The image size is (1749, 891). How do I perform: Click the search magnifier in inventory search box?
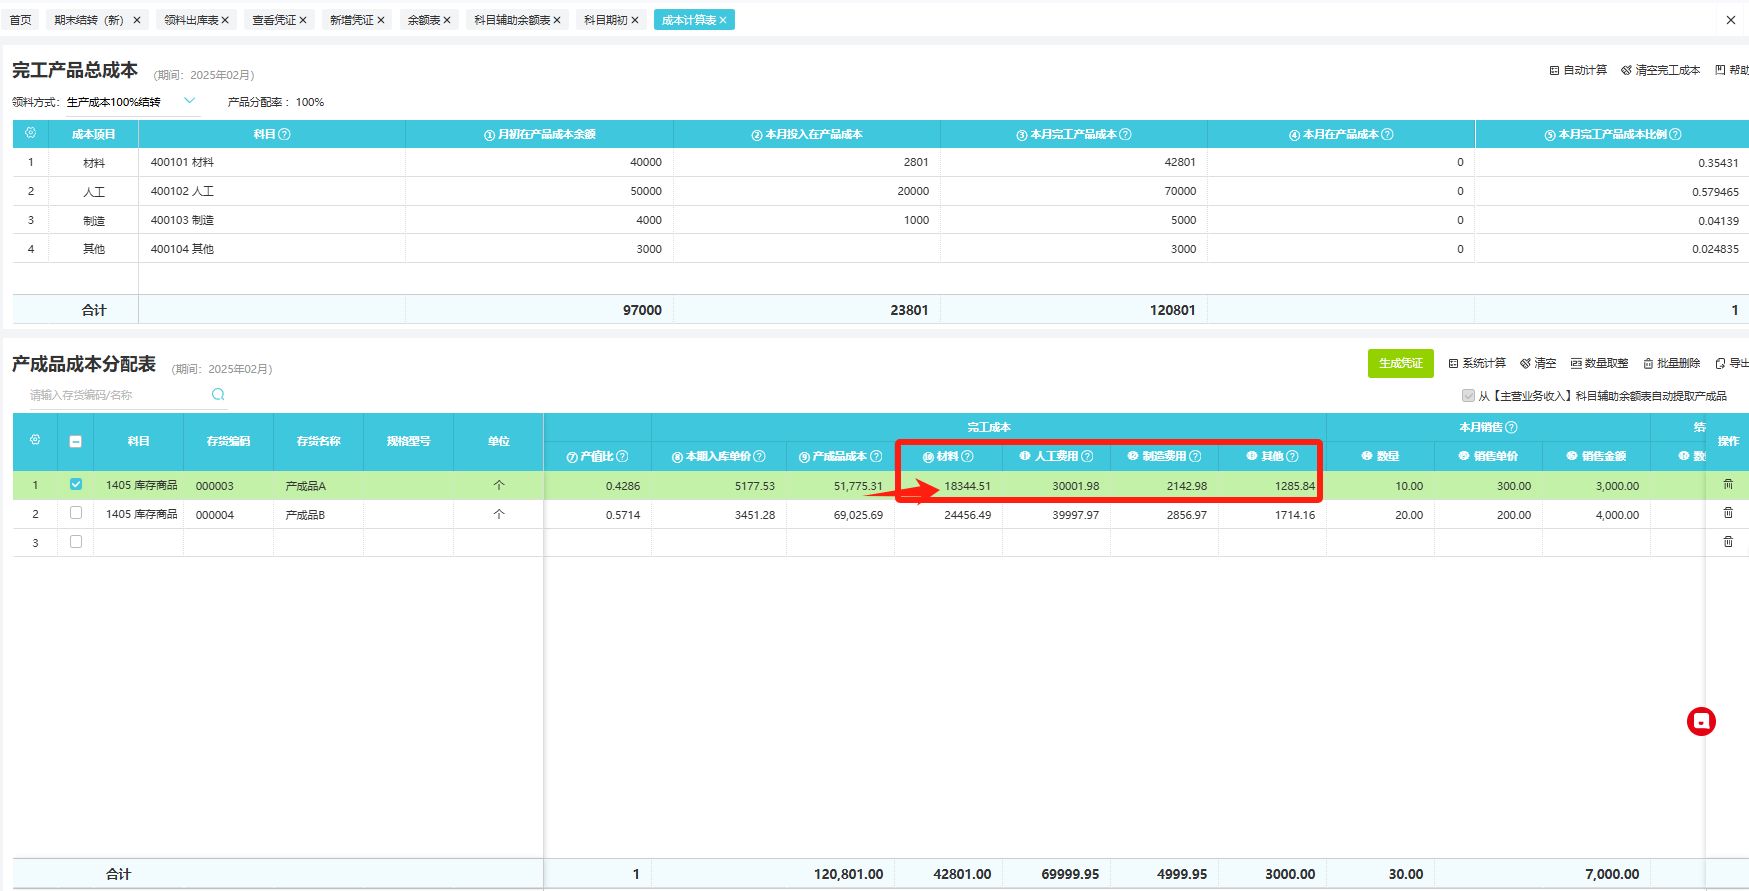click(218, 395)
